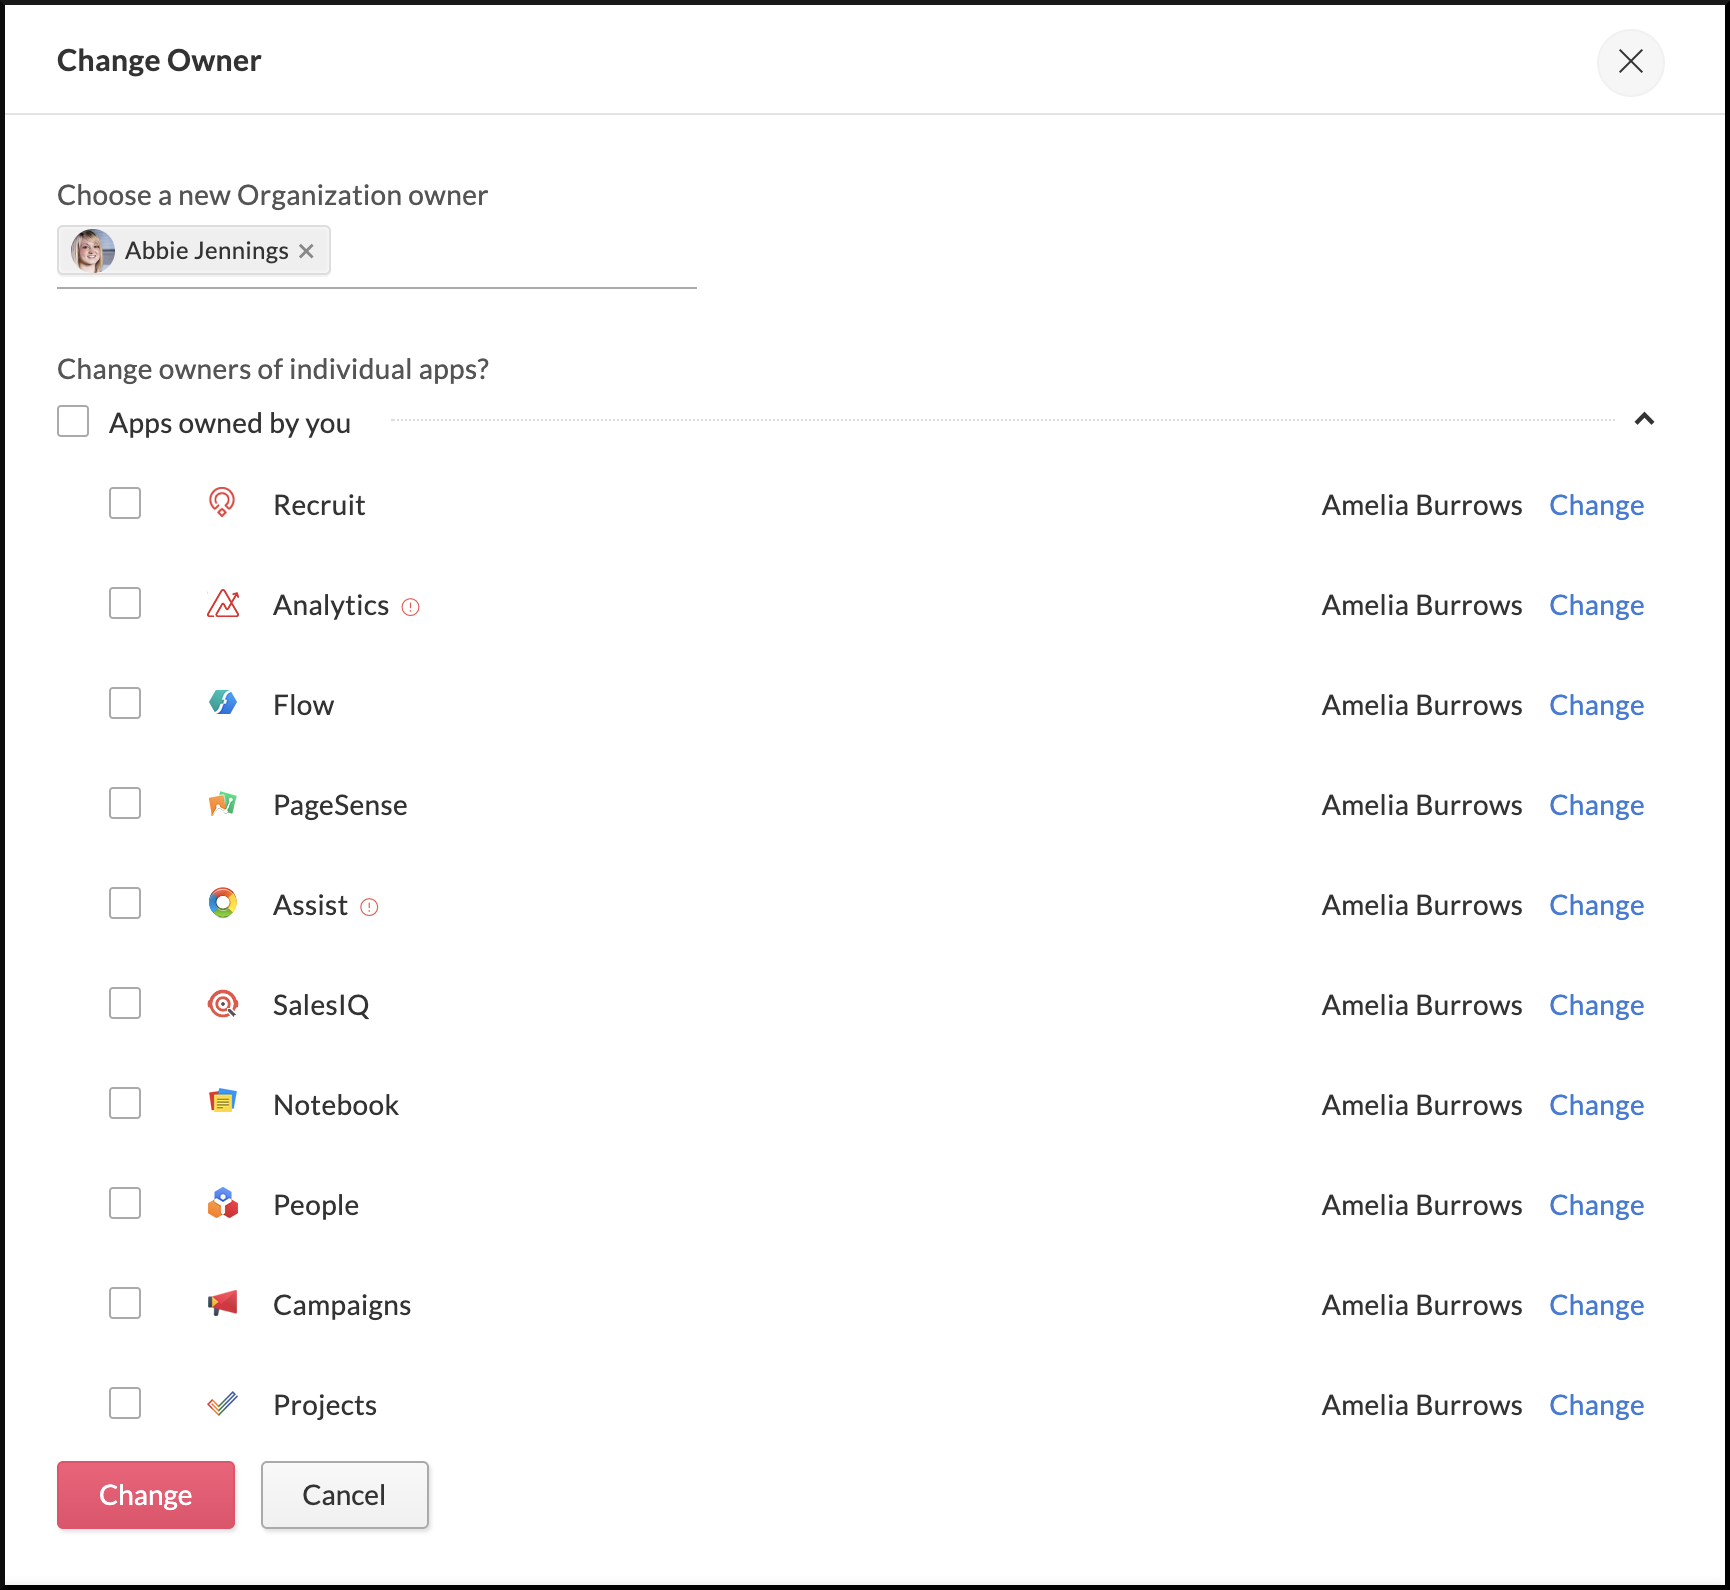Image resolution: width=1730 pixels, height=1590 pixels.
Task: Click the info alert icon next to Assist
Action: click(x=369, y=907)
